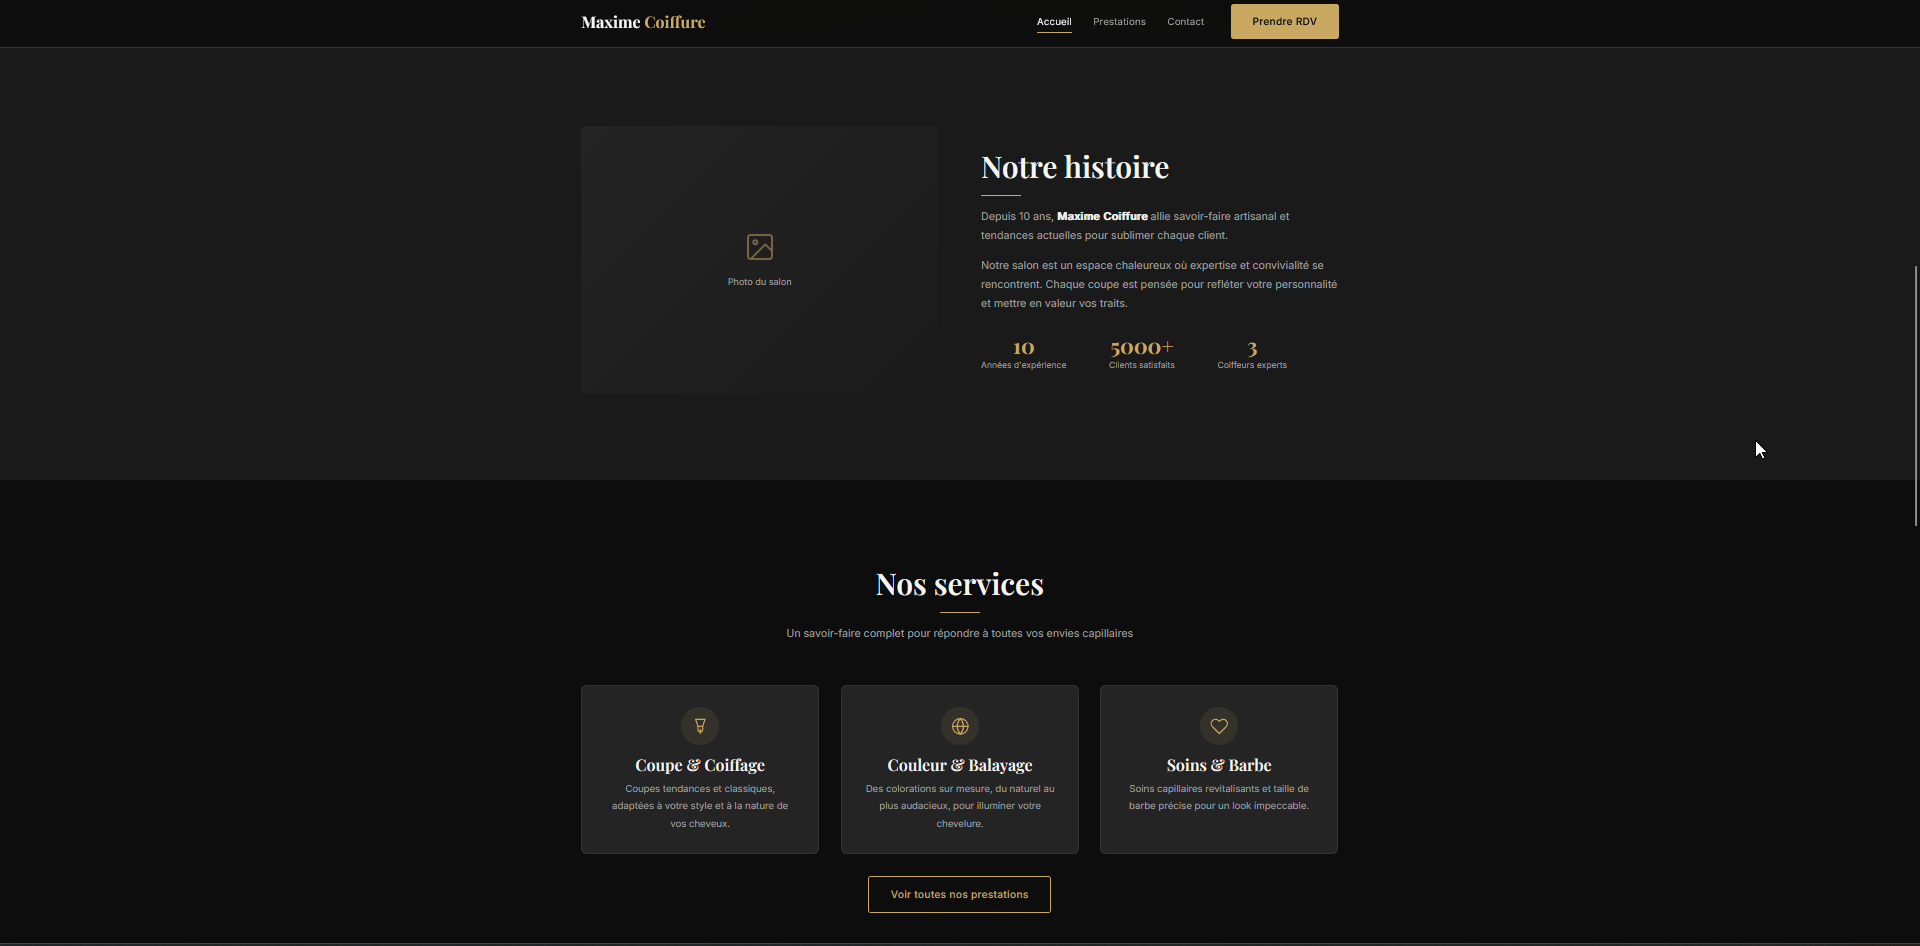Select the Couleur & Balayage card title
This screenshot has height=946, width=1920.
[960, 765]
